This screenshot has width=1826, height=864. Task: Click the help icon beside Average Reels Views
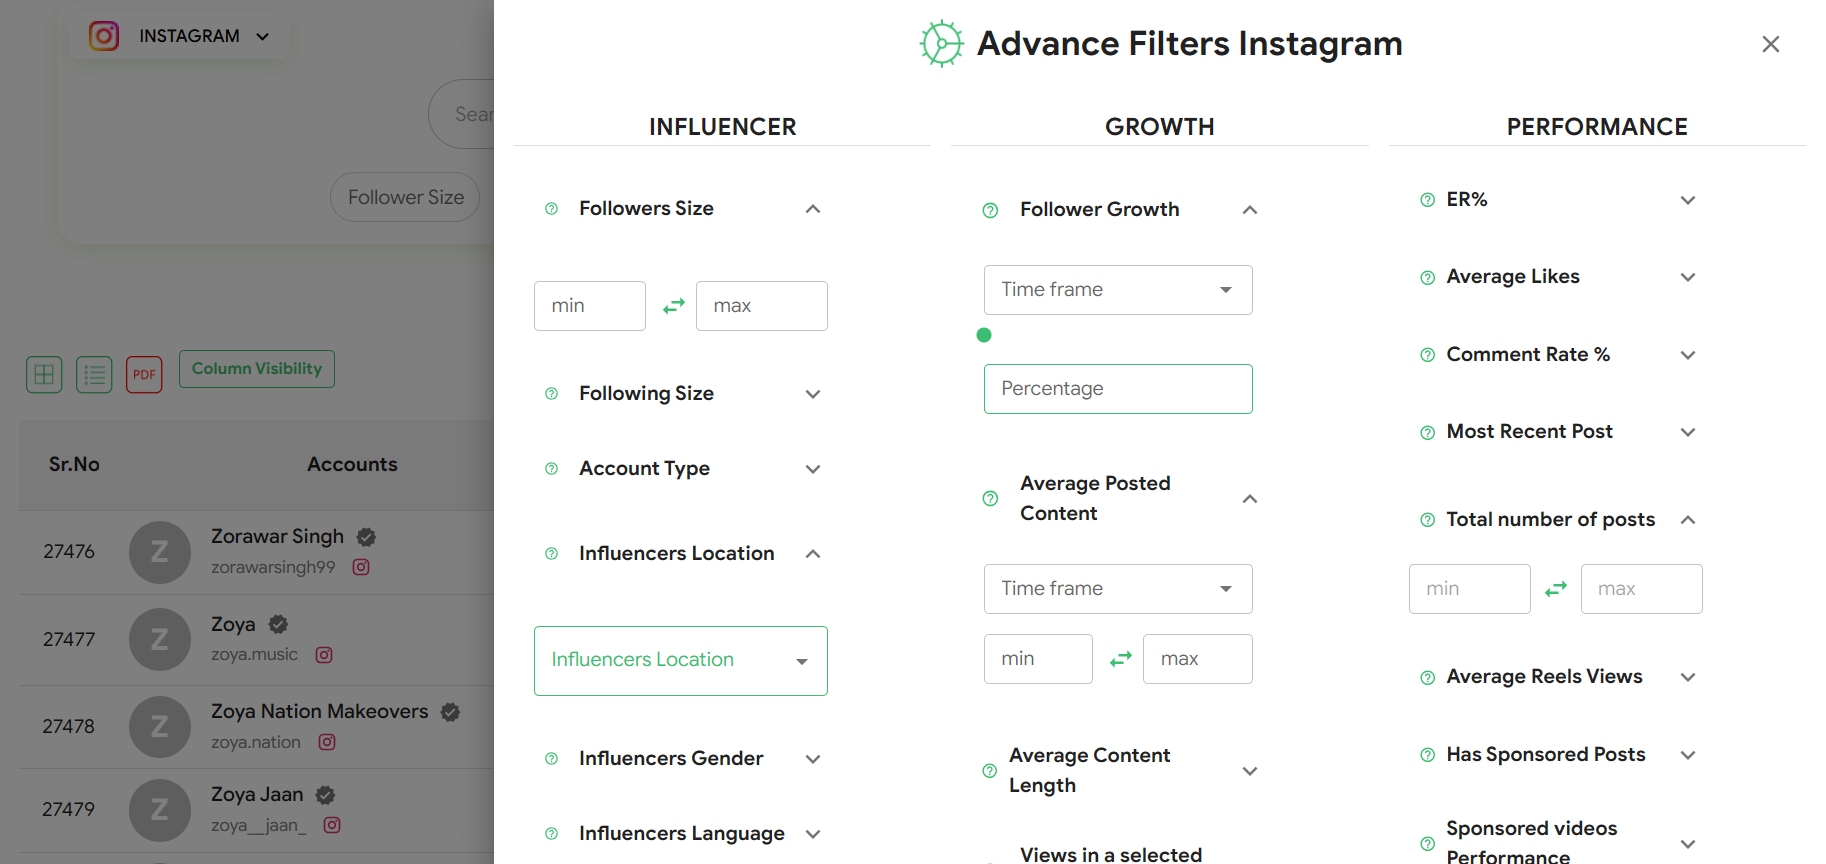(1427, 678)
